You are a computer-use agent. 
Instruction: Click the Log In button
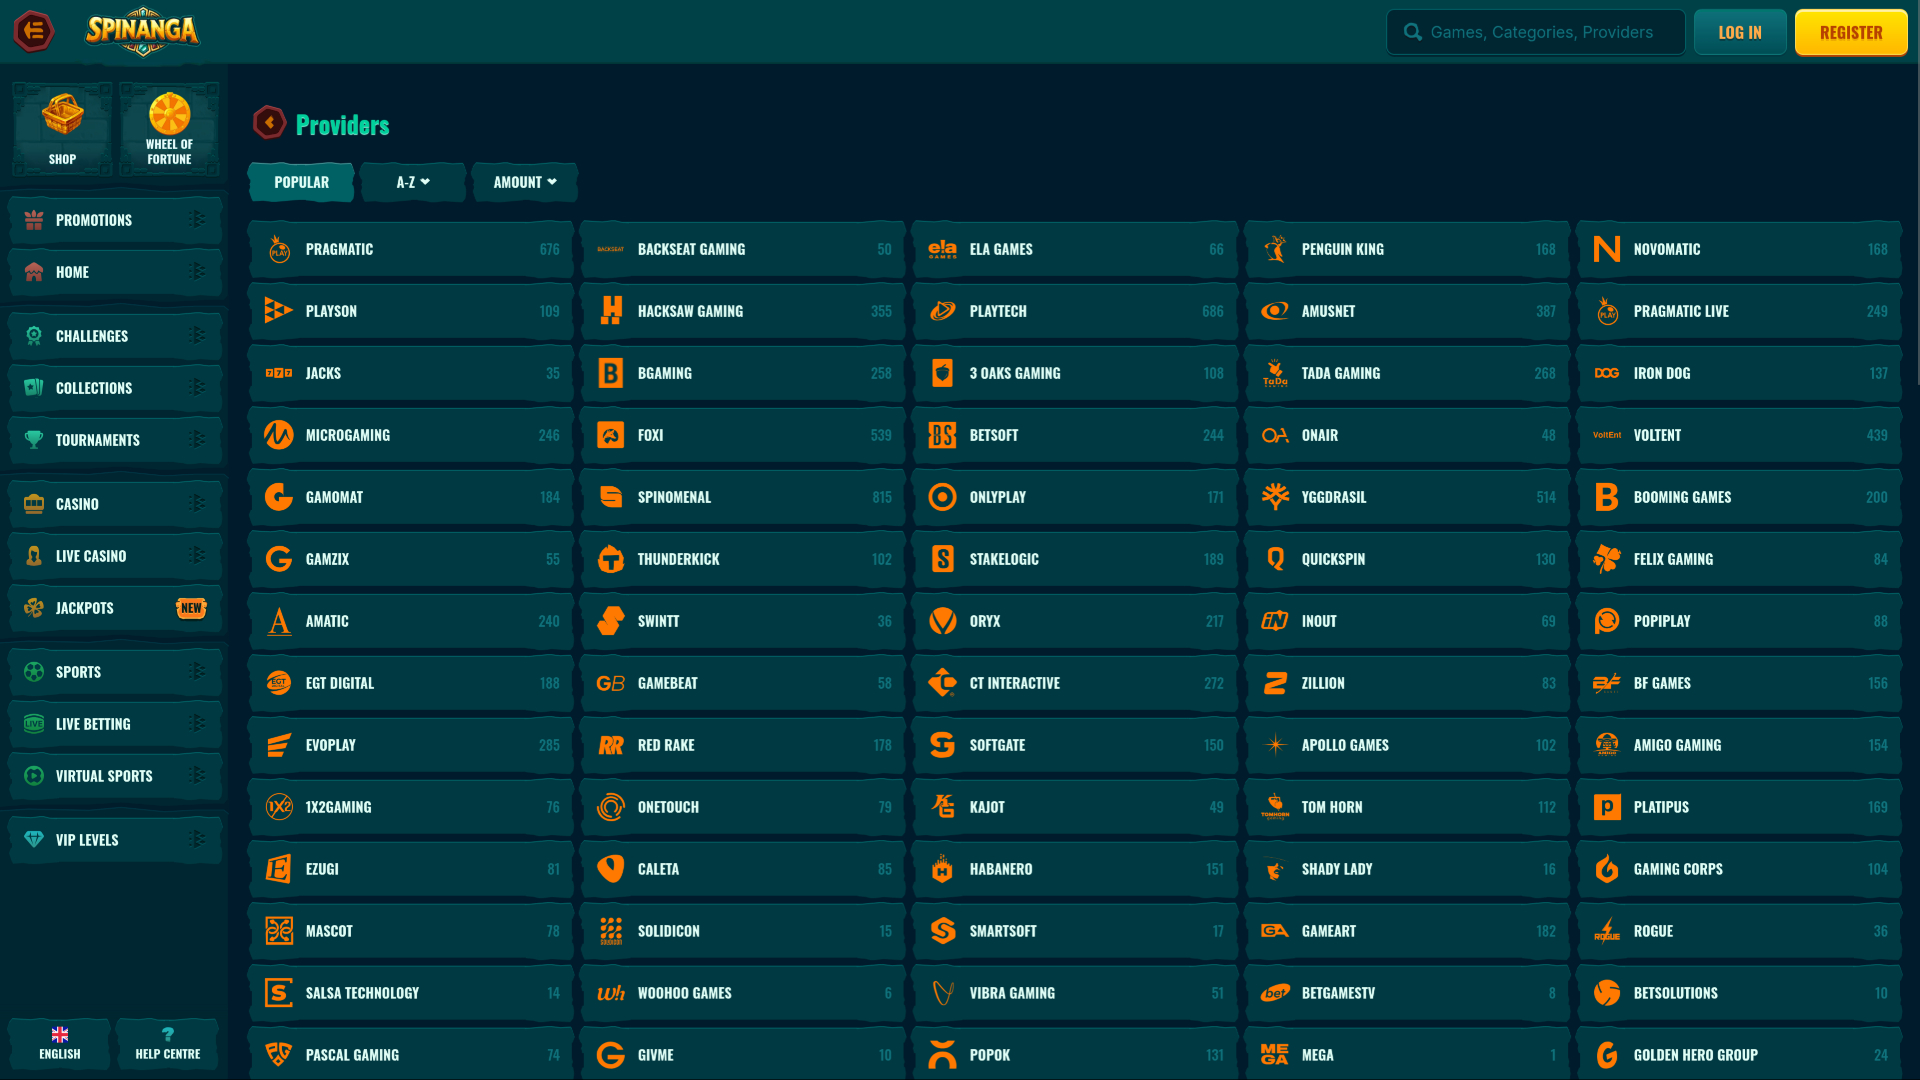(1740, 32)
